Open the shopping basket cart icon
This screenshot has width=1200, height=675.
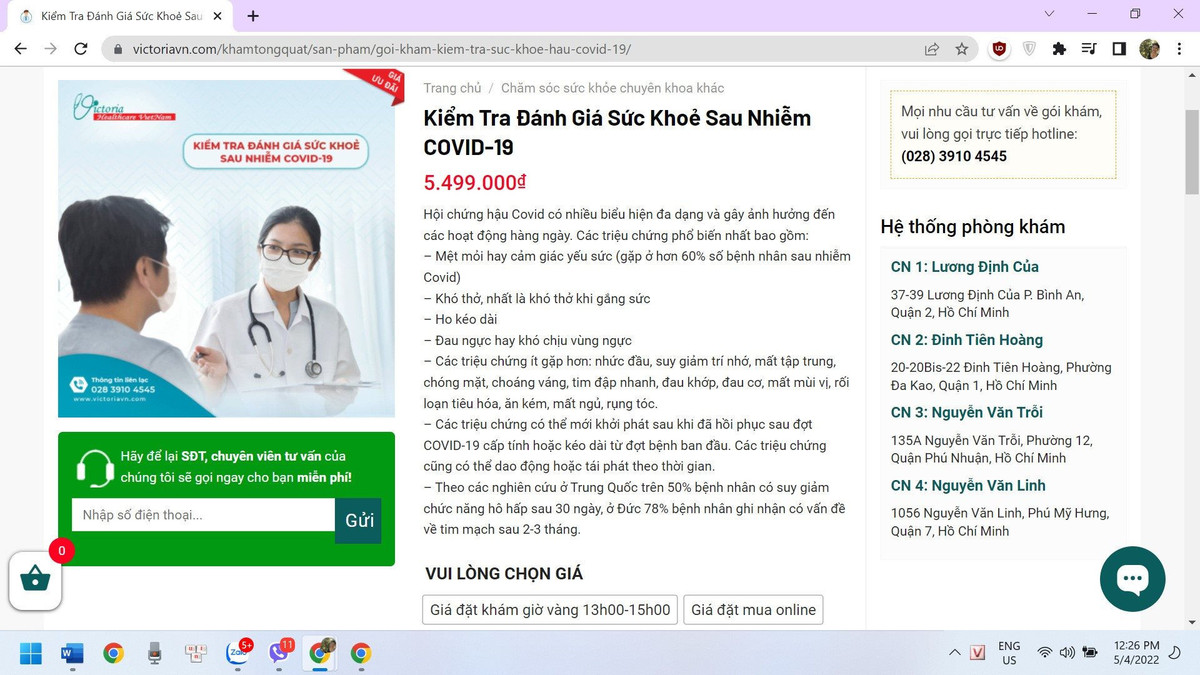[x=35, y=579]
